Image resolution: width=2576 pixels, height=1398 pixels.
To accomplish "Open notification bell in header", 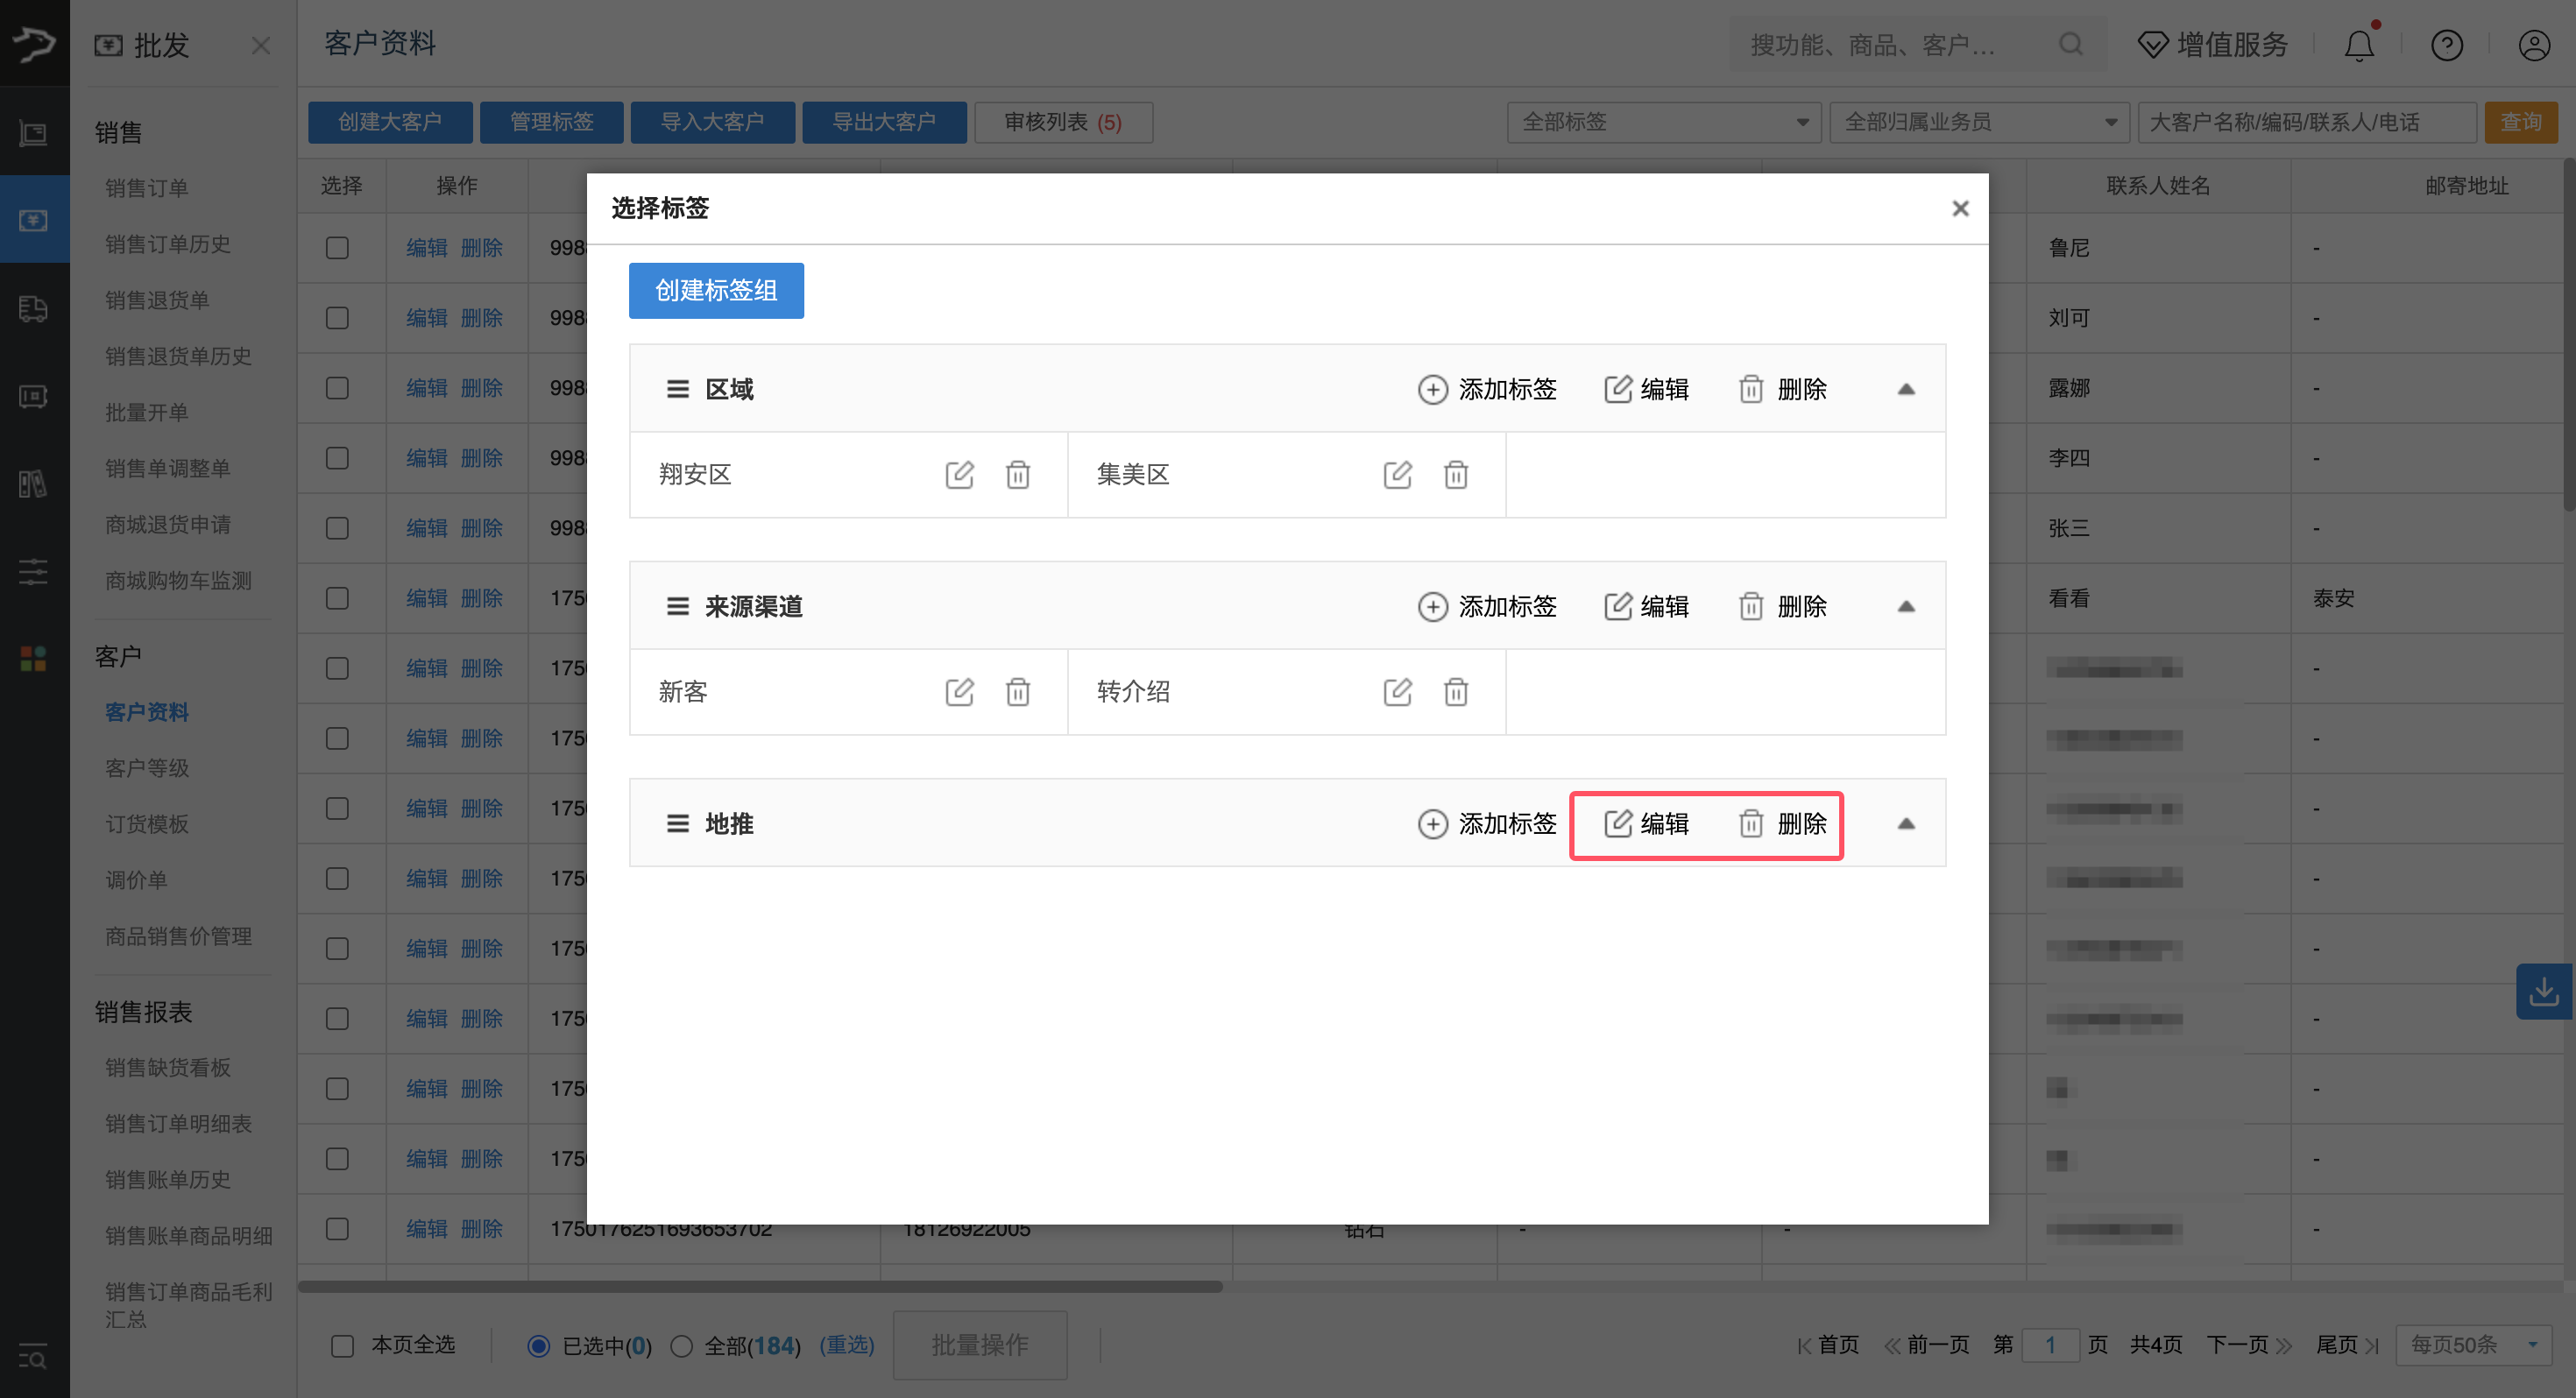I will (x=2359, y=45).
